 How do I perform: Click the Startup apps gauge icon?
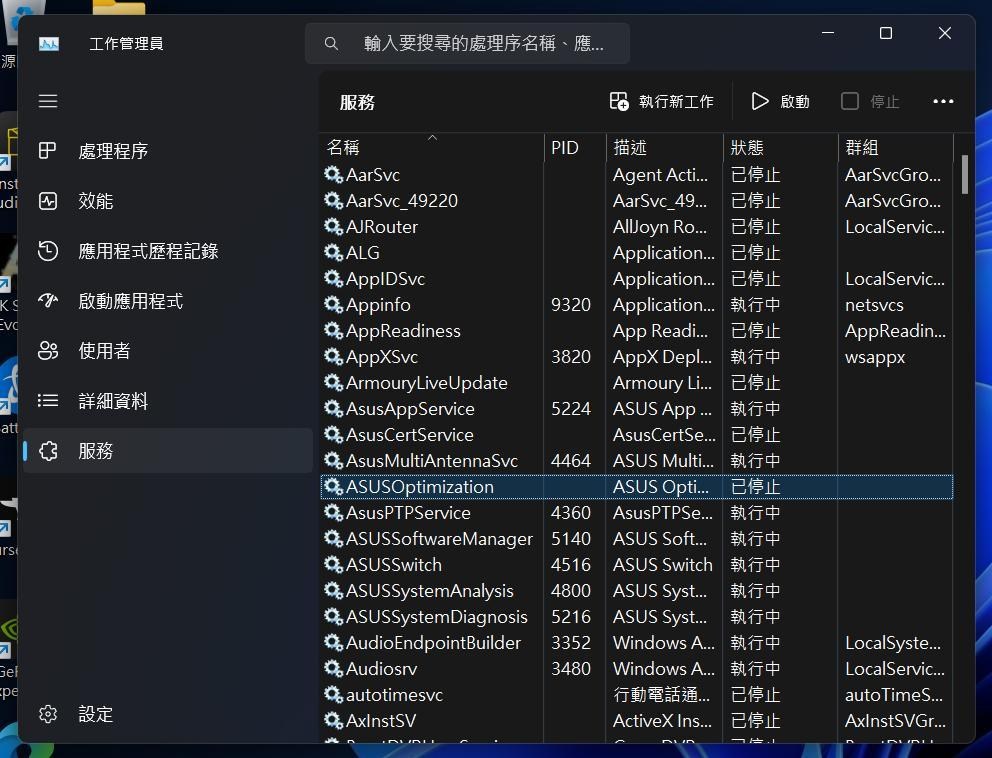click(48, 301)
